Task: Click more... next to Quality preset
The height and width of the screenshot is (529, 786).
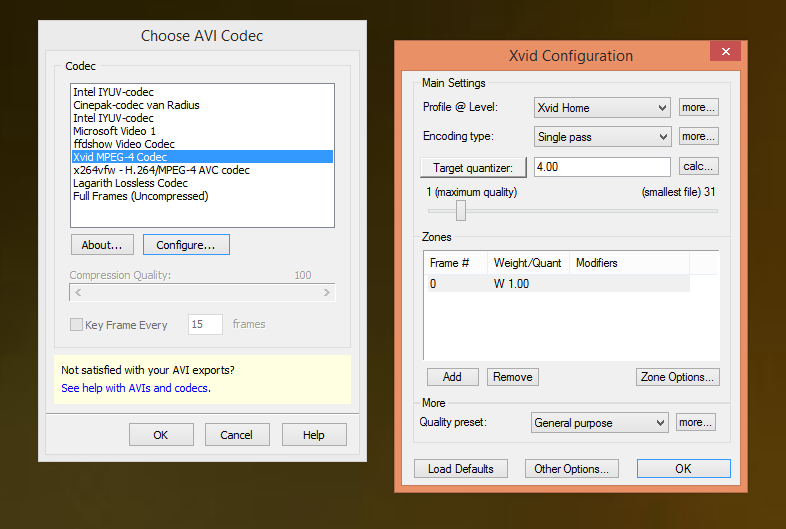Action: (x=695, y=422)
